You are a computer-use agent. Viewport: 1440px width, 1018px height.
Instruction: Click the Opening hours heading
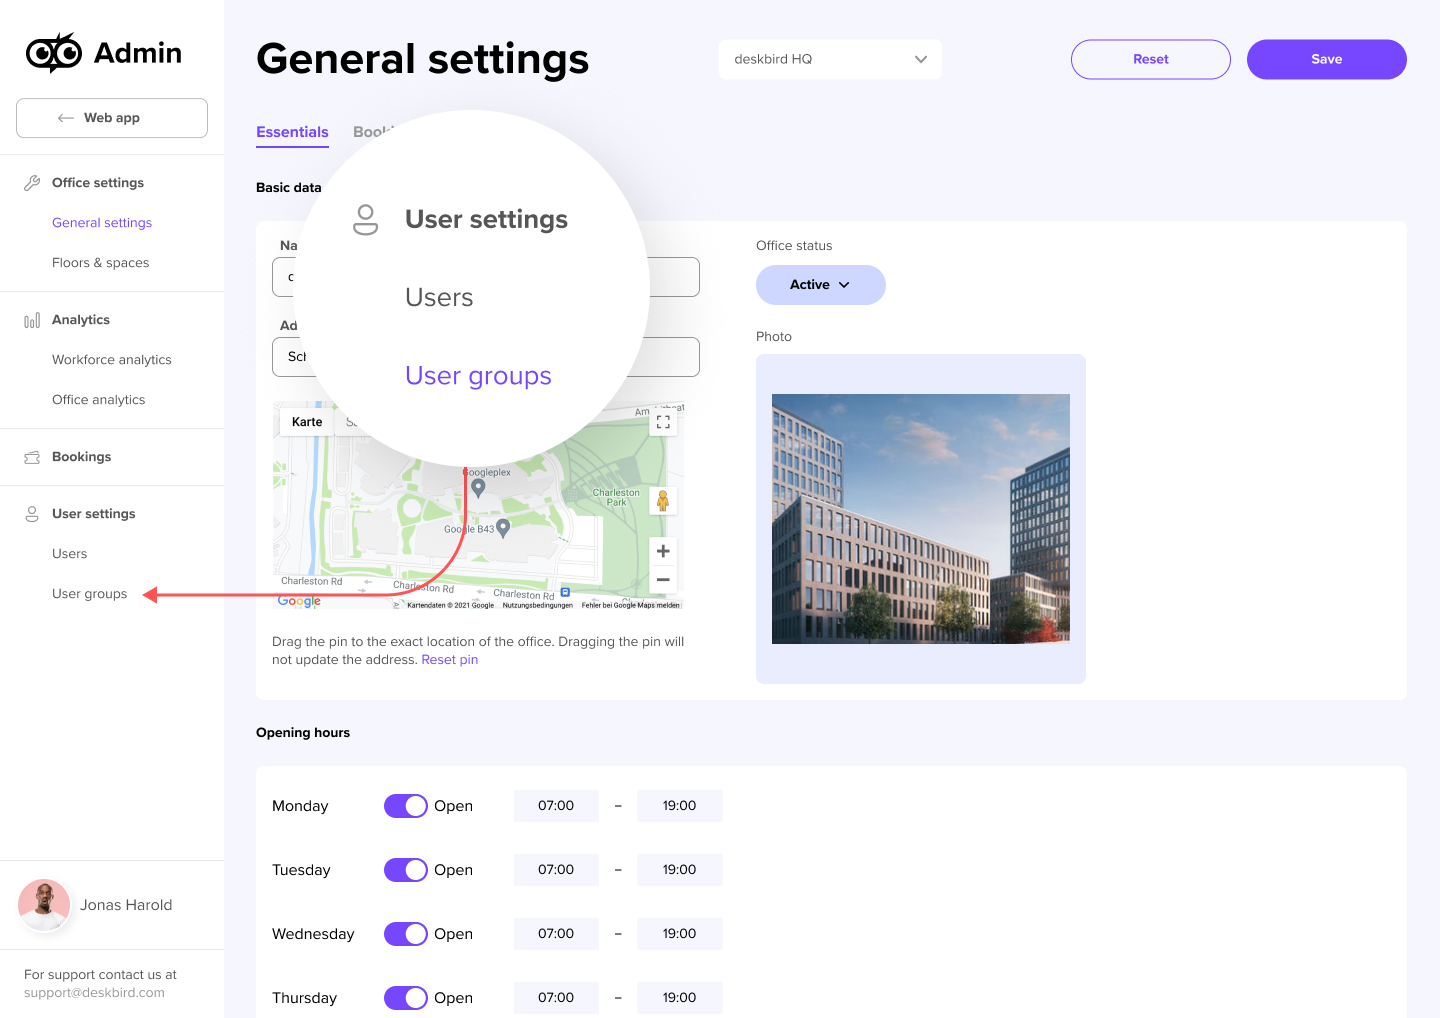[303, 733]
